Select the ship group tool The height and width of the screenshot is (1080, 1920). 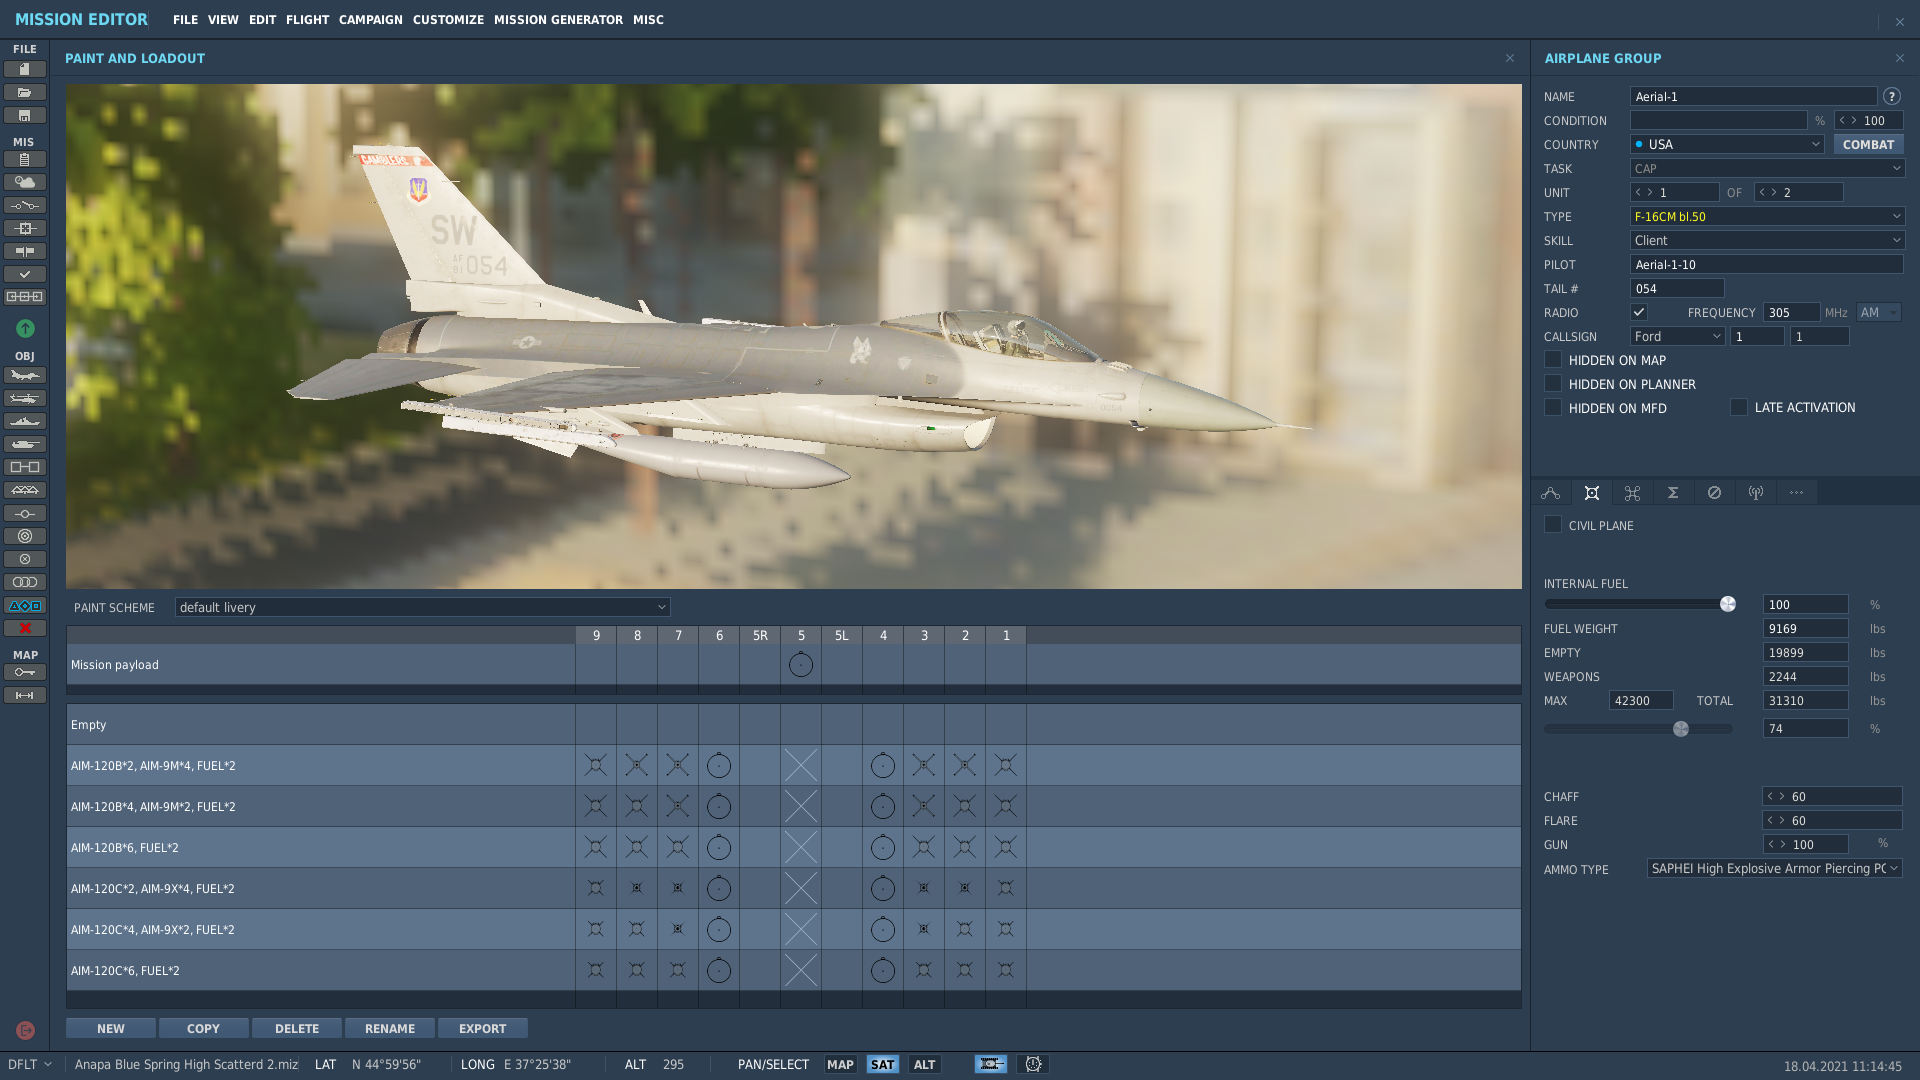25,421
